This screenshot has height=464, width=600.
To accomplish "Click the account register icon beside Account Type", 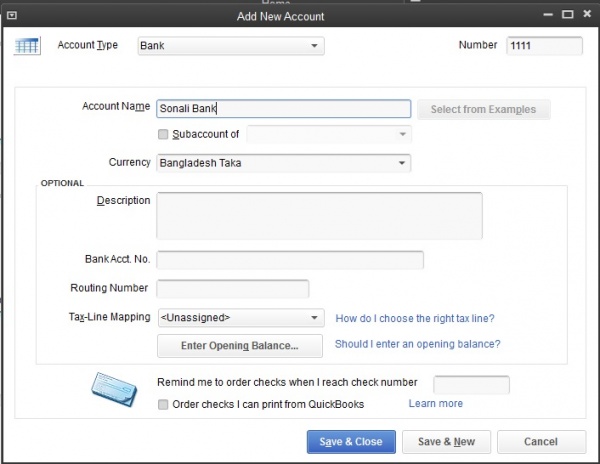I will (x=27, y=47).
